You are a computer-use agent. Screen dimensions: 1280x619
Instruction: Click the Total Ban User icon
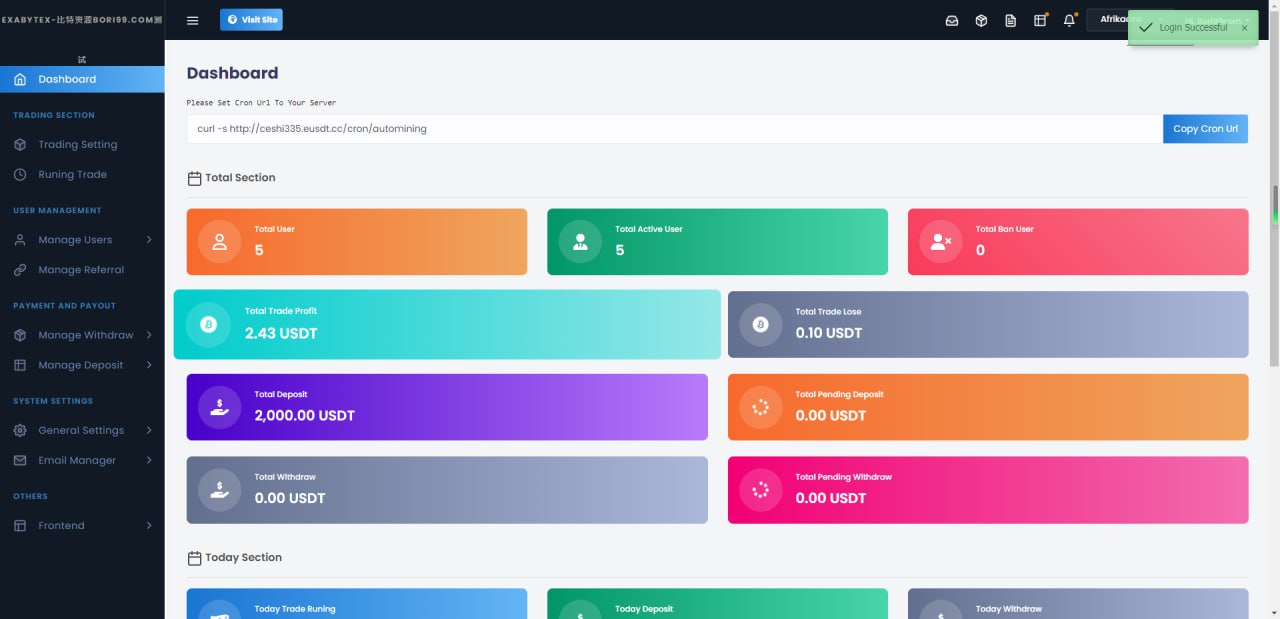click(940, 241)
